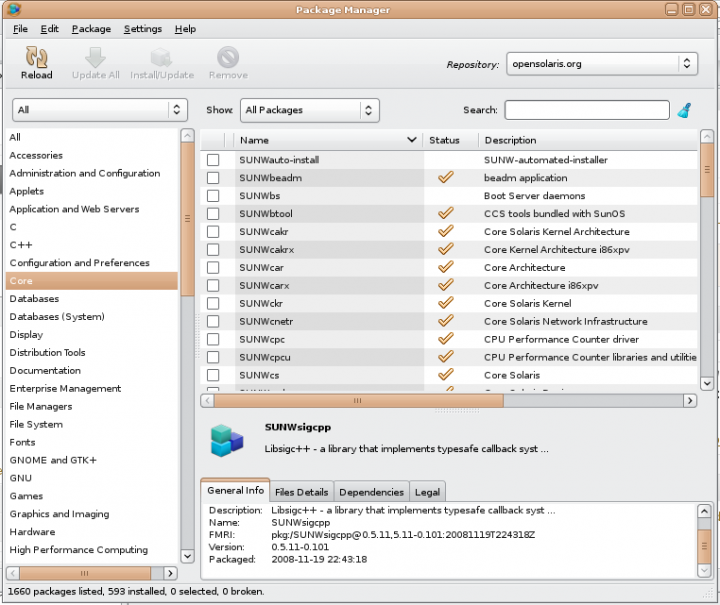Screen dimensions: 720x605
Task: Open the Package menu
Action: coord(91,29)
